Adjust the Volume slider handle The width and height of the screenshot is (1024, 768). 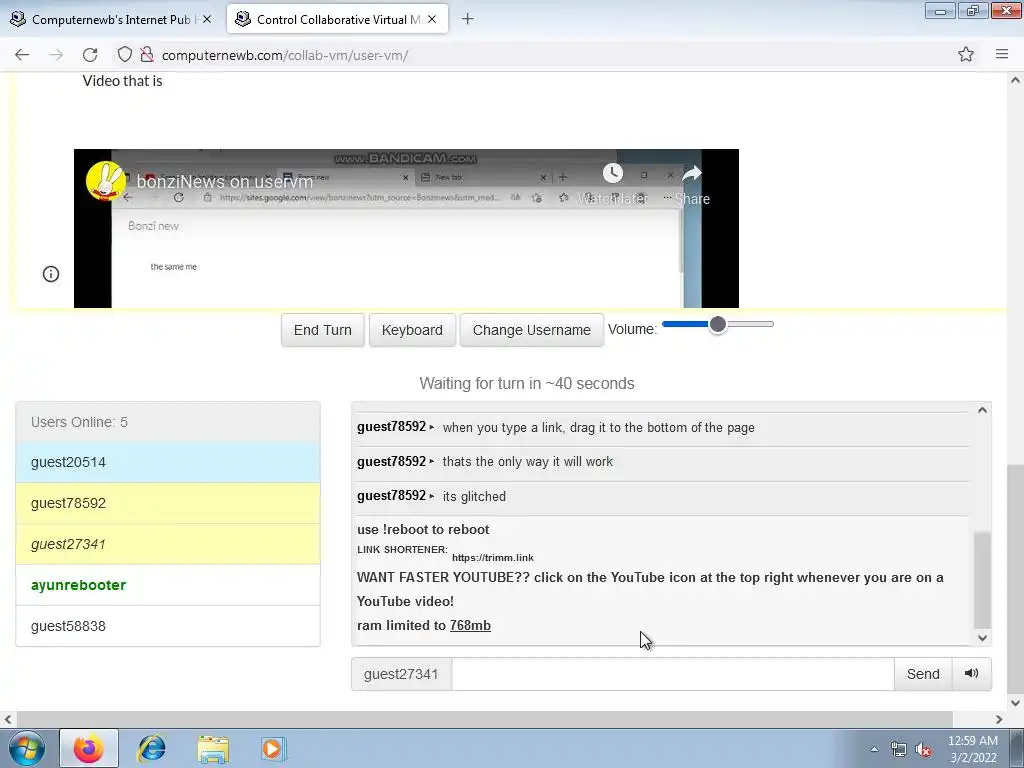click(x=718, y=324)
